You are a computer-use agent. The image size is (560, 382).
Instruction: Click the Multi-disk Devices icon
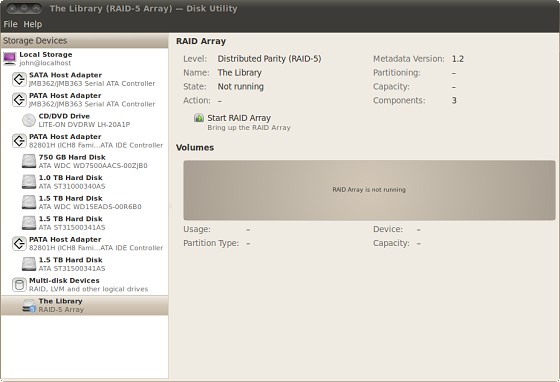click(19, 285)
